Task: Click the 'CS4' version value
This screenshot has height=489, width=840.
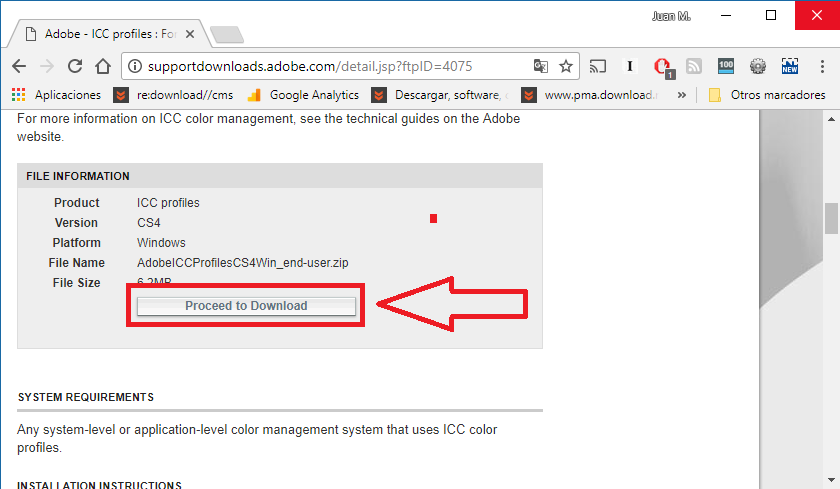Action: point(149,223)
